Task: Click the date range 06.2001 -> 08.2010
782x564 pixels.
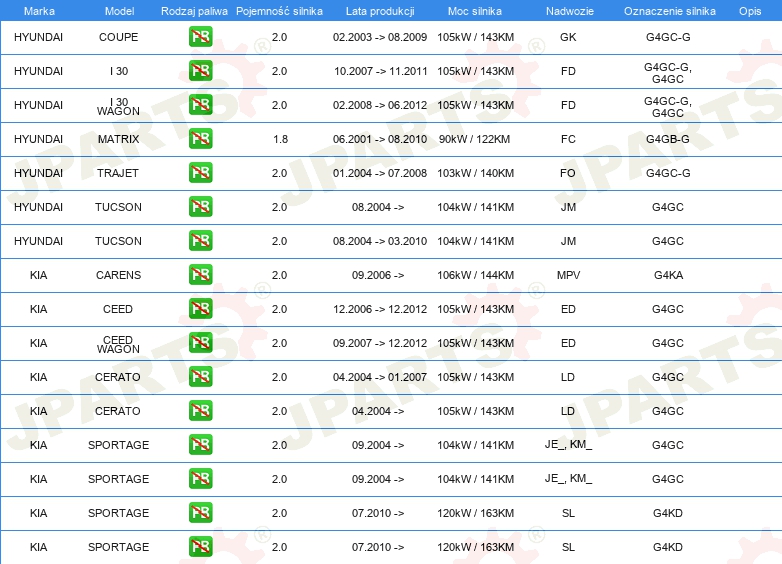Action: pyautogui.click(x=380, y=139)
